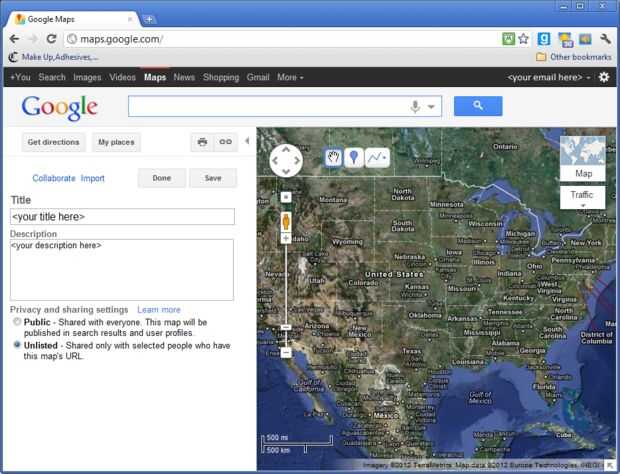This screenshot has width=620, height=474.
Task: Click the microphone voice search icon
Action: (415, 106)
